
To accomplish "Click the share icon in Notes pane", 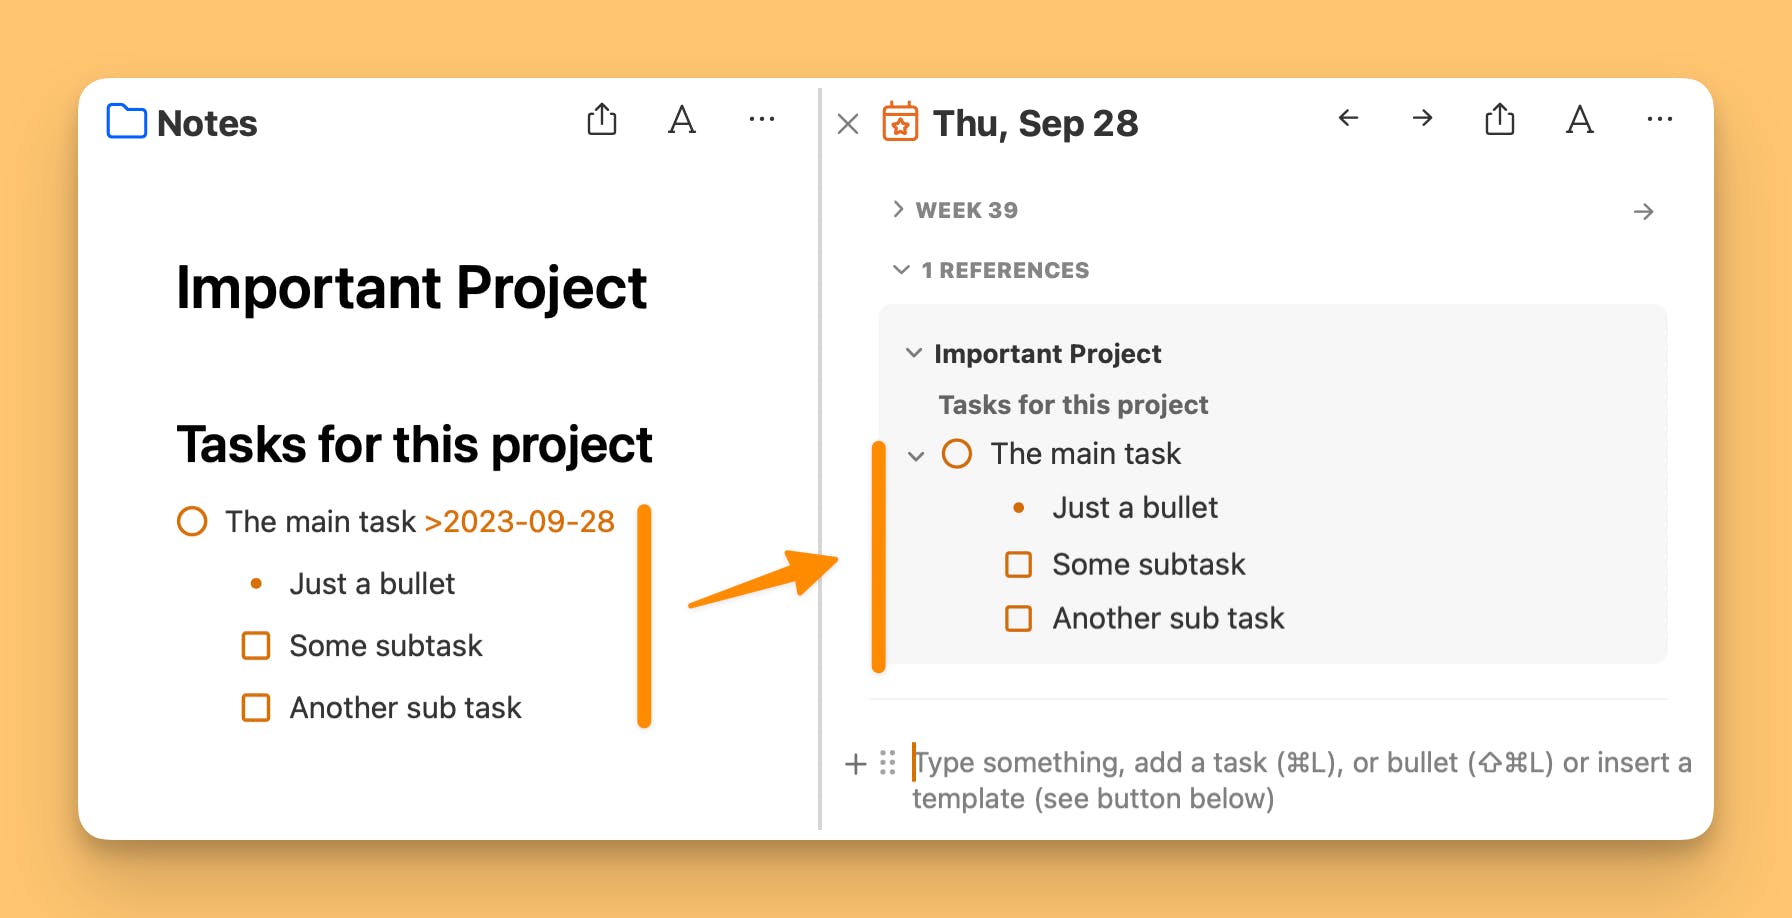I will [602, 120].
